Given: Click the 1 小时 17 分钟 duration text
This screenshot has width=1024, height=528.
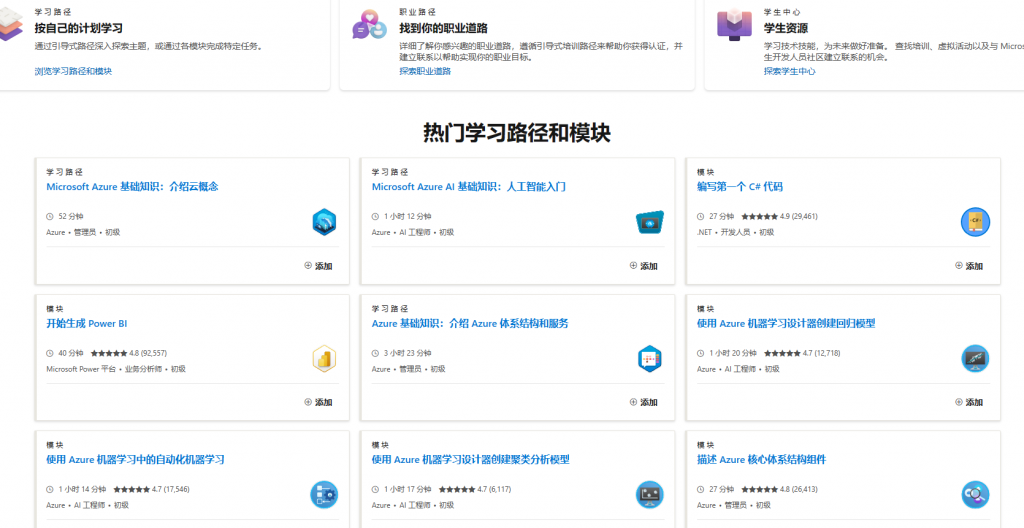Looking at the screenshot, I should [x=408, y=489].
